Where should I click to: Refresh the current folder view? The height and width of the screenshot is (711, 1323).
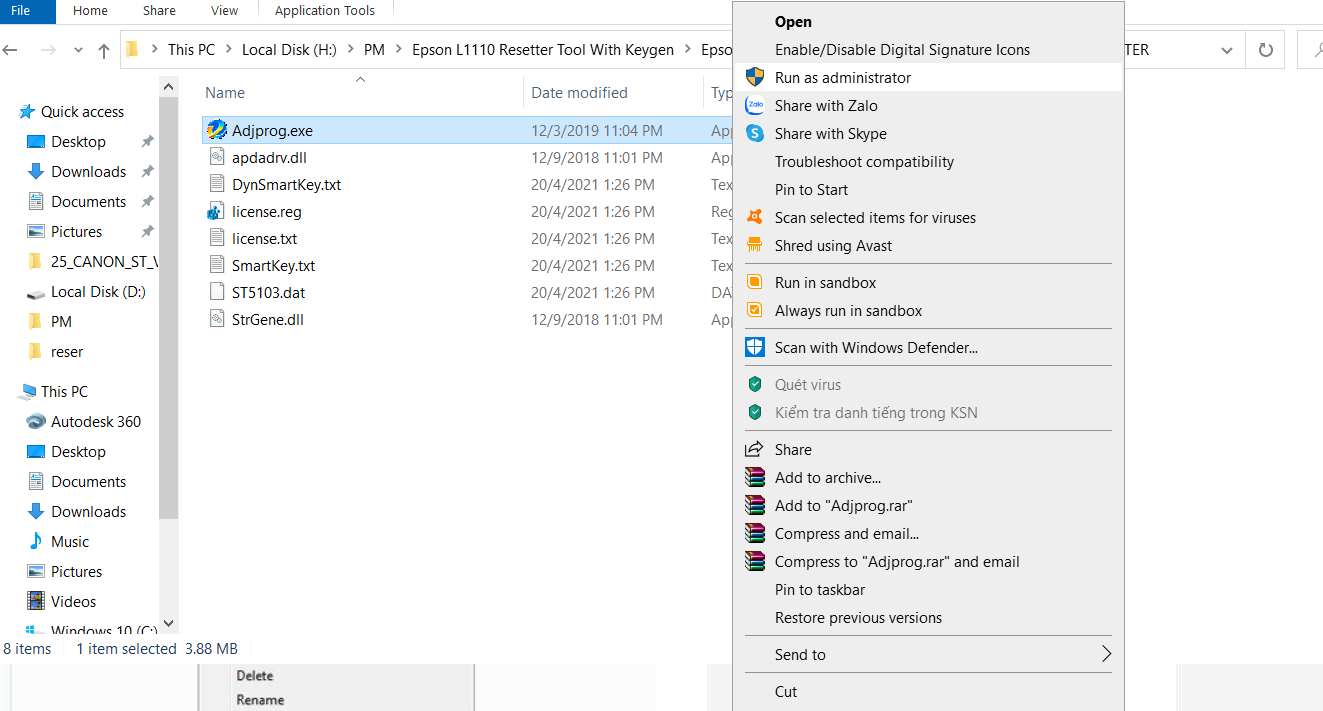coord(1266,50)
